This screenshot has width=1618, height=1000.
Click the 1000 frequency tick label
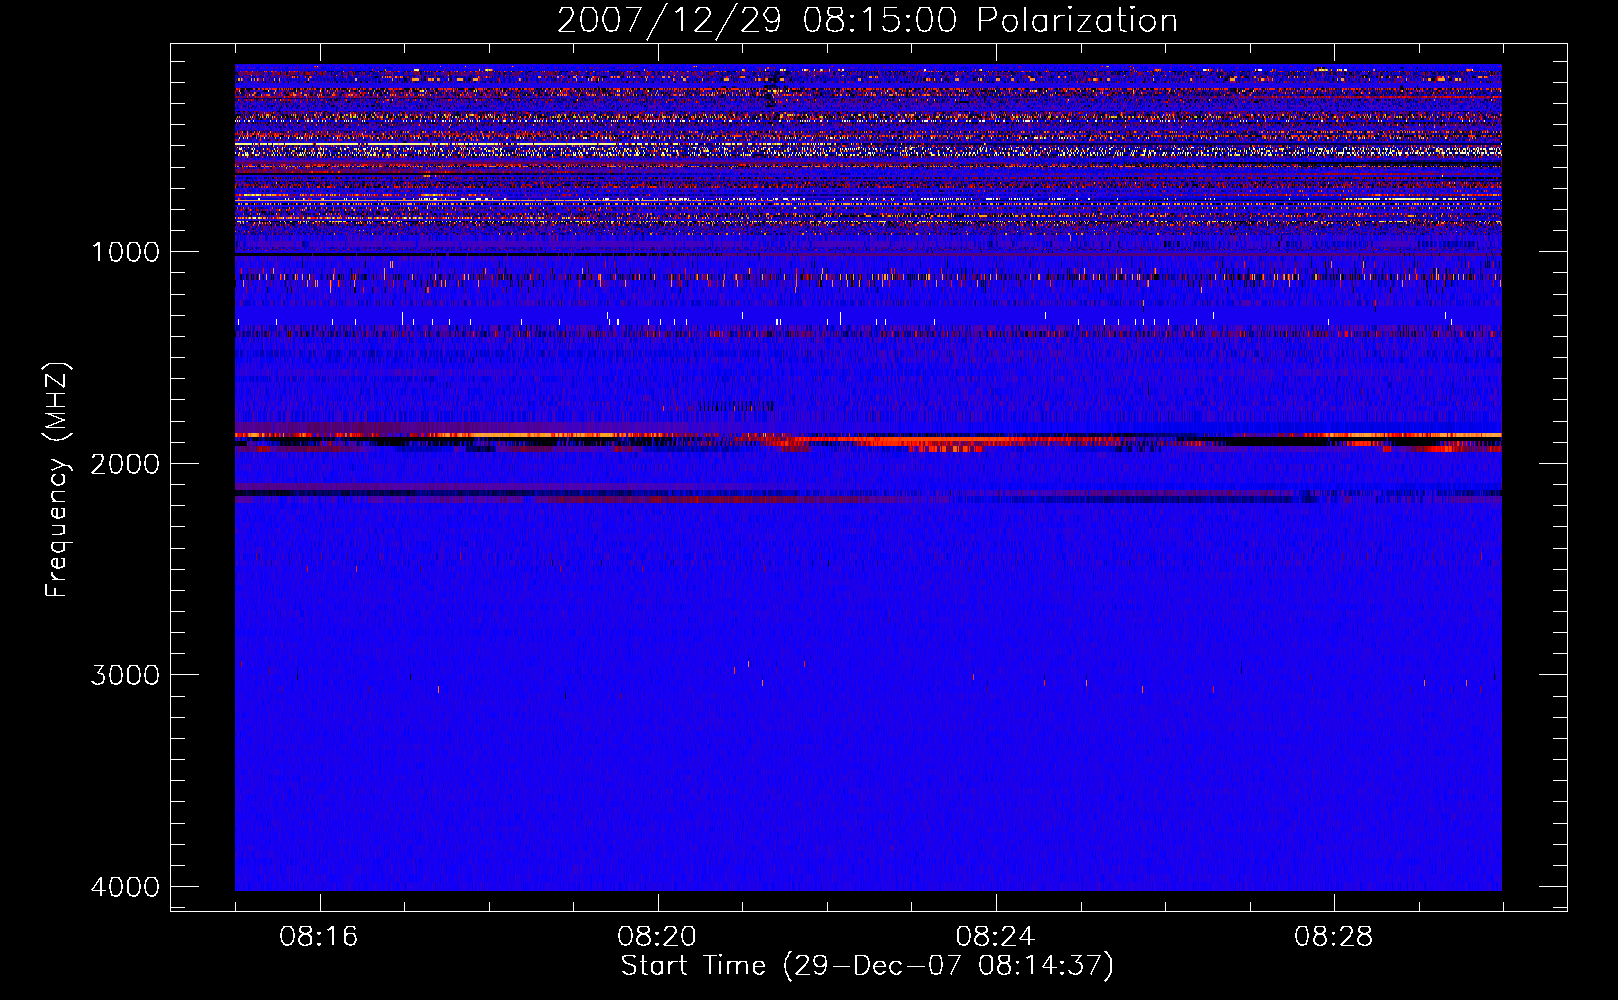click(x=125, y=252)
